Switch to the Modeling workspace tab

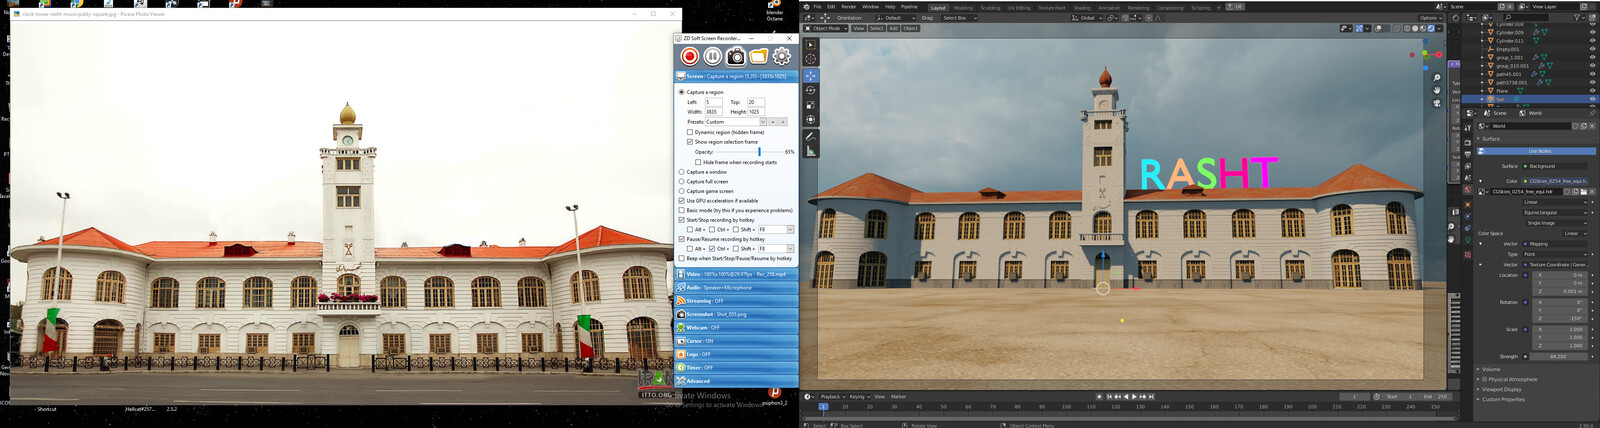[962, 8]
